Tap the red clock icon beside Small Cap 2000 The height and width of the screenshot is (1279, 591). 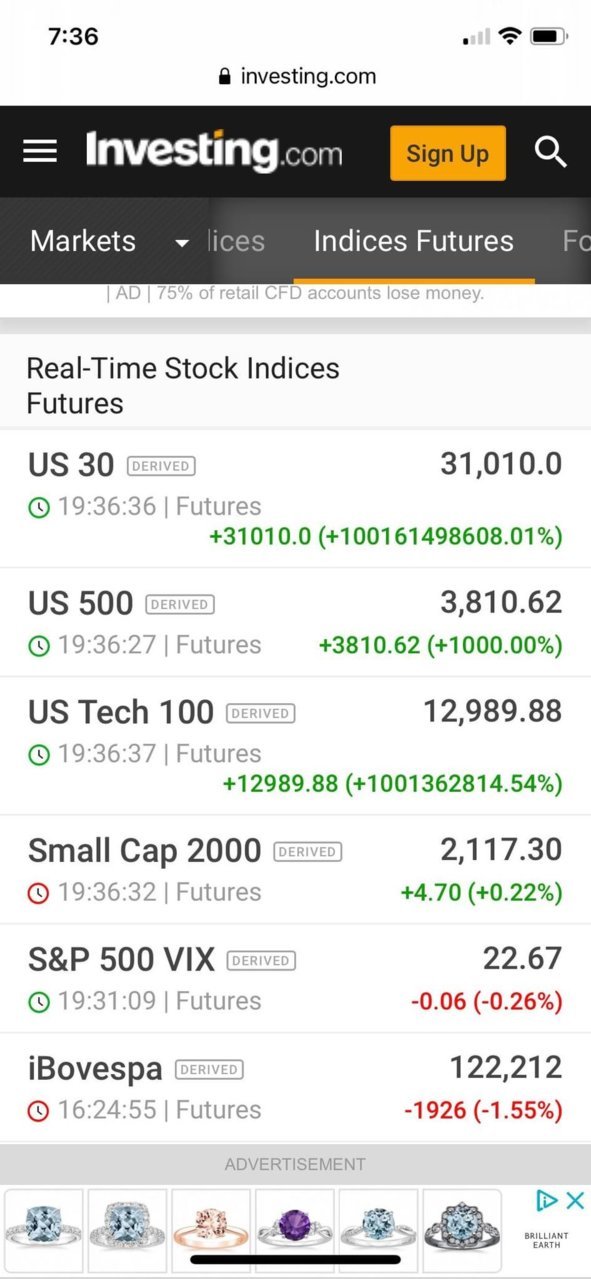coord(38,893)
